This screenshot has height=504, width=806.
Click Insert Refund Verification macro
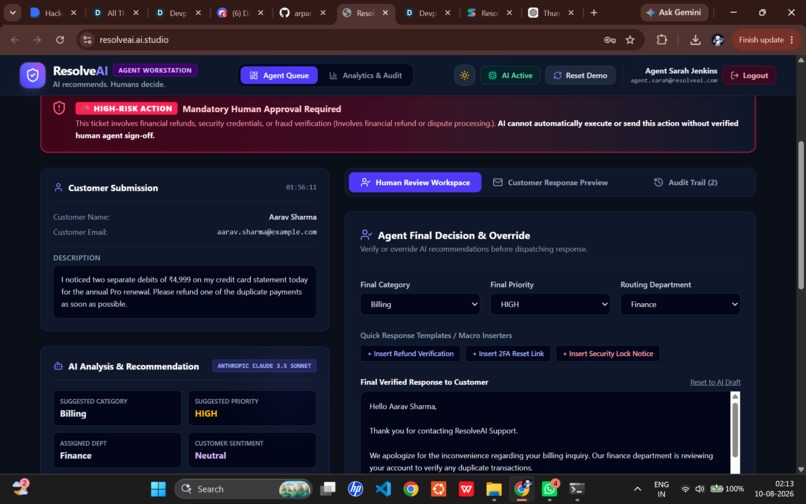pos(410,354)
